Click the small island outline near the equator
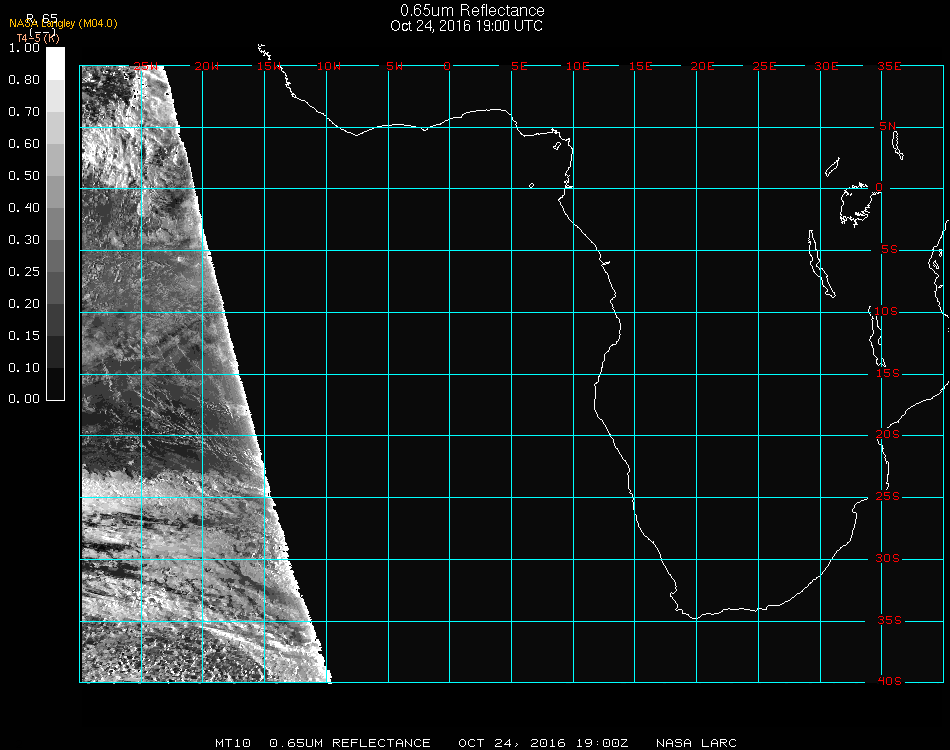Screen dimensions: 950x750 [531, 186]
